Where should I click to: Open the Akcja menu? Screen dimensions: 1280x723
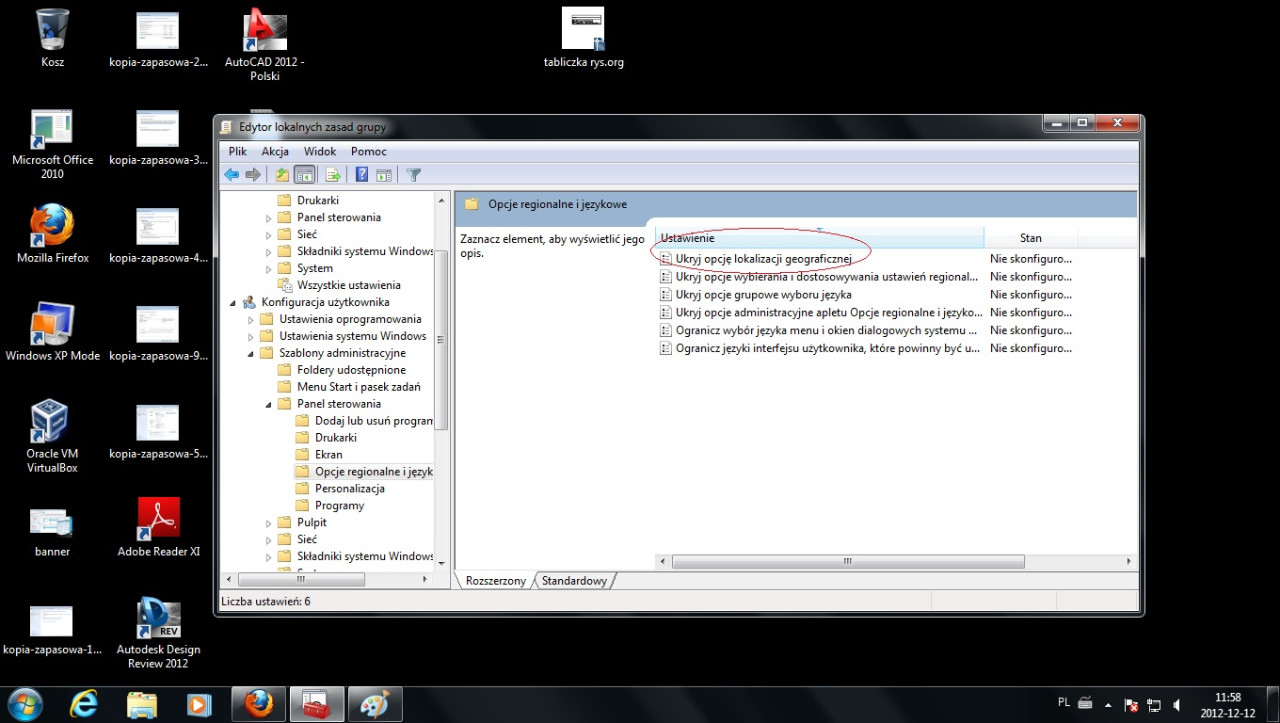(275, 151)
